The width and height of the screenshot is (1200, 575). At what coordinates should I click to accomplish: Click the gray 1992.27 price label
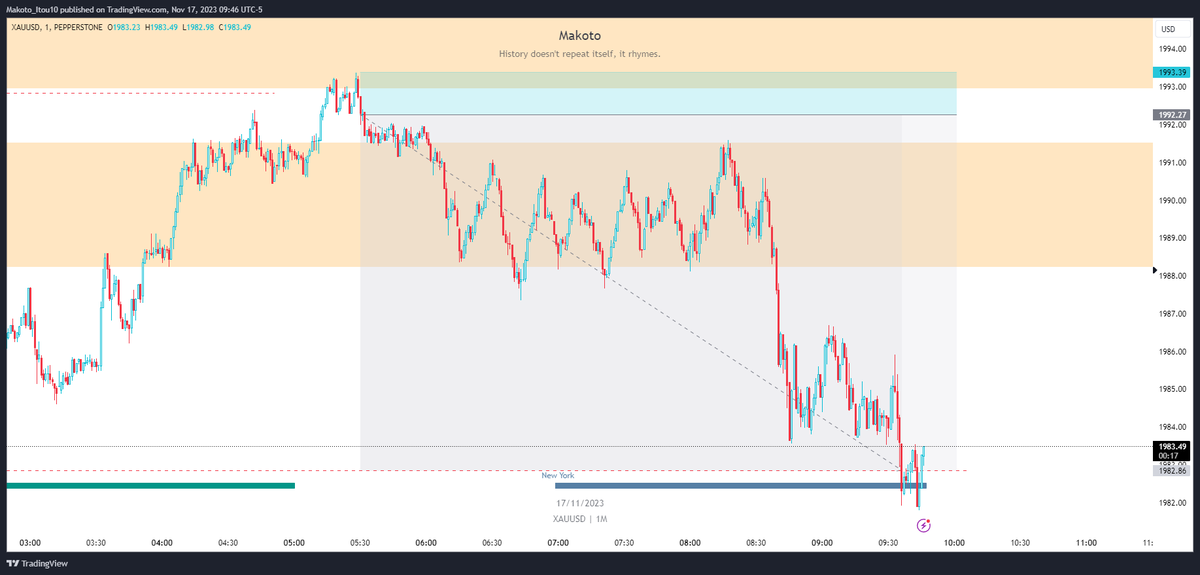[1171, 115]
